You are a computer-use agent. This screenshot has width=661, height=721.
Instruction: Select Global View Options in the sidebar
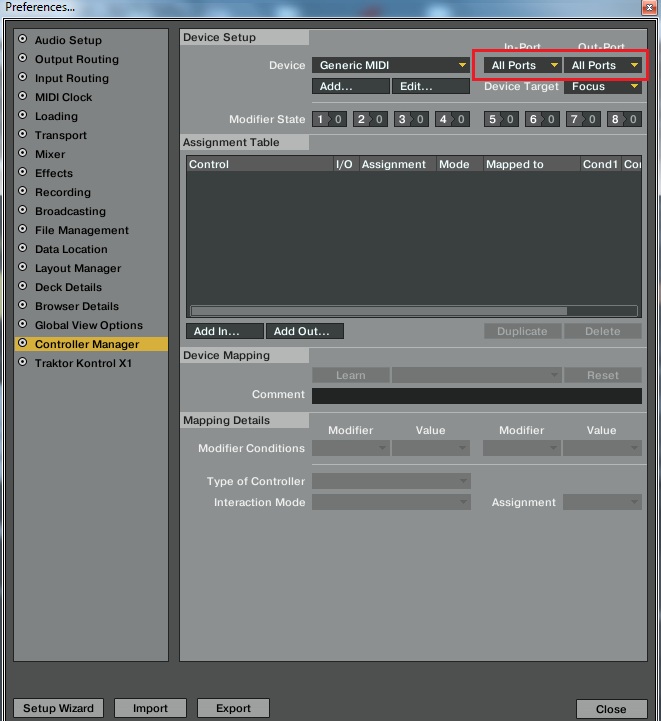coord(91,325)
